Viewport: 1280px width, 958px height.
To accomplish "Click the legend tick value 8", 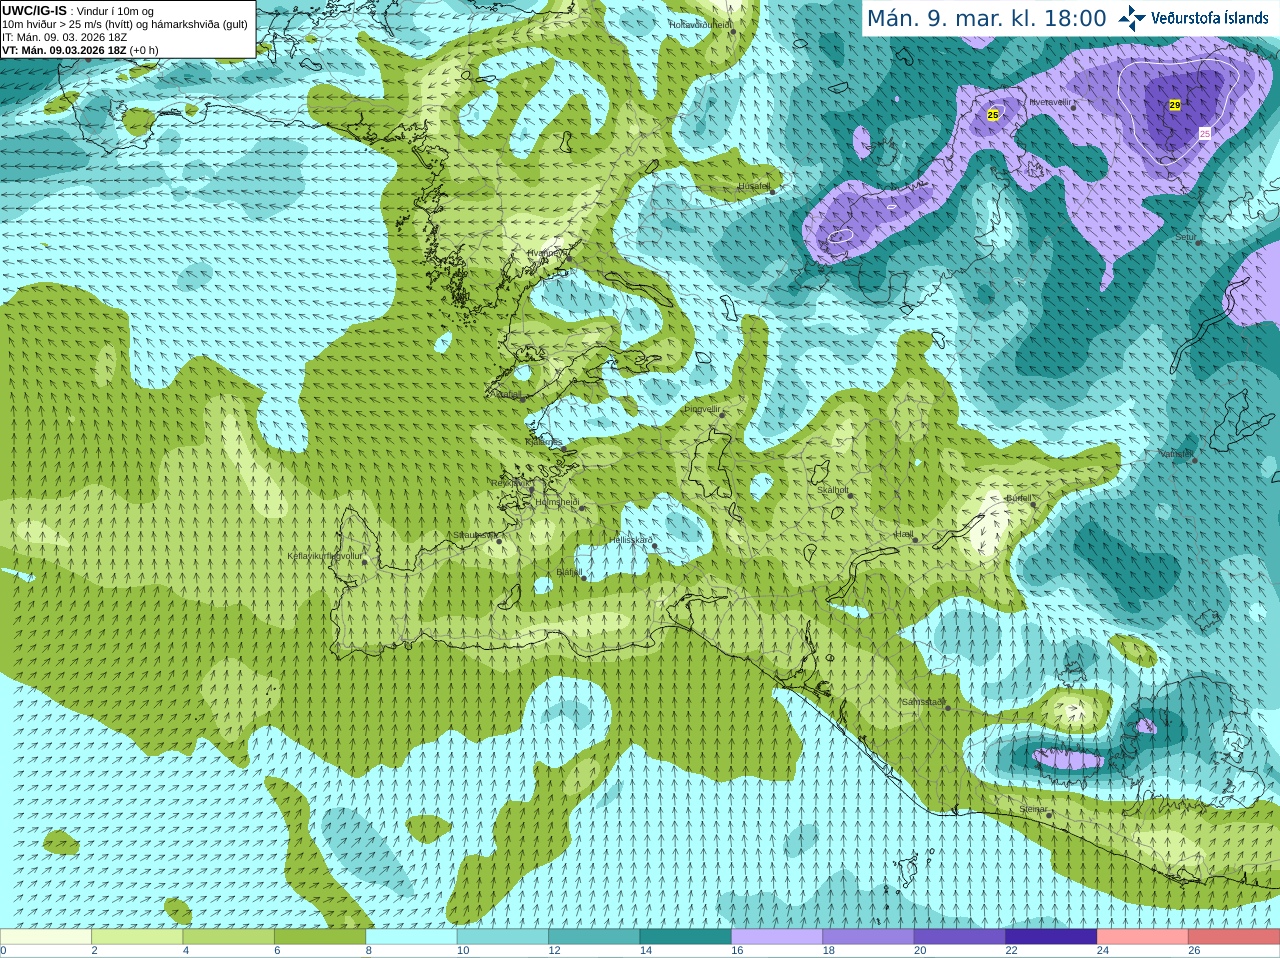I will click(369, 951).
